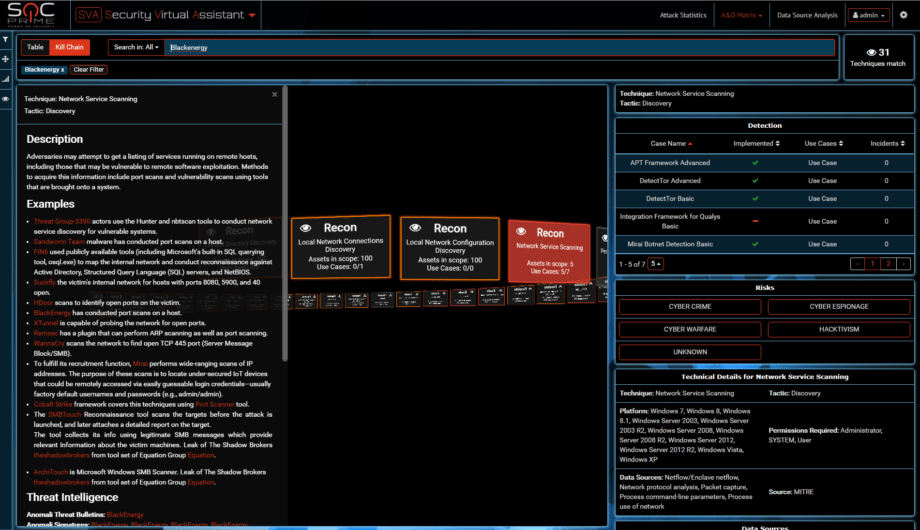Open the A&D Matrix dropdown menu
The height and width of the screenshot is (530, 920).
pyautogui.click(x=741, y=15)
